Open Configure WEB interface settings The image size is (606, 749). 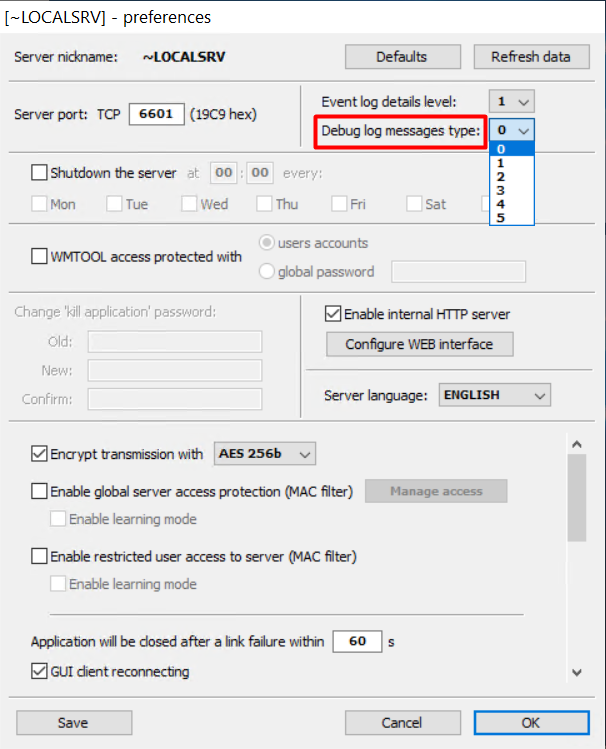[x=419, y=344]
